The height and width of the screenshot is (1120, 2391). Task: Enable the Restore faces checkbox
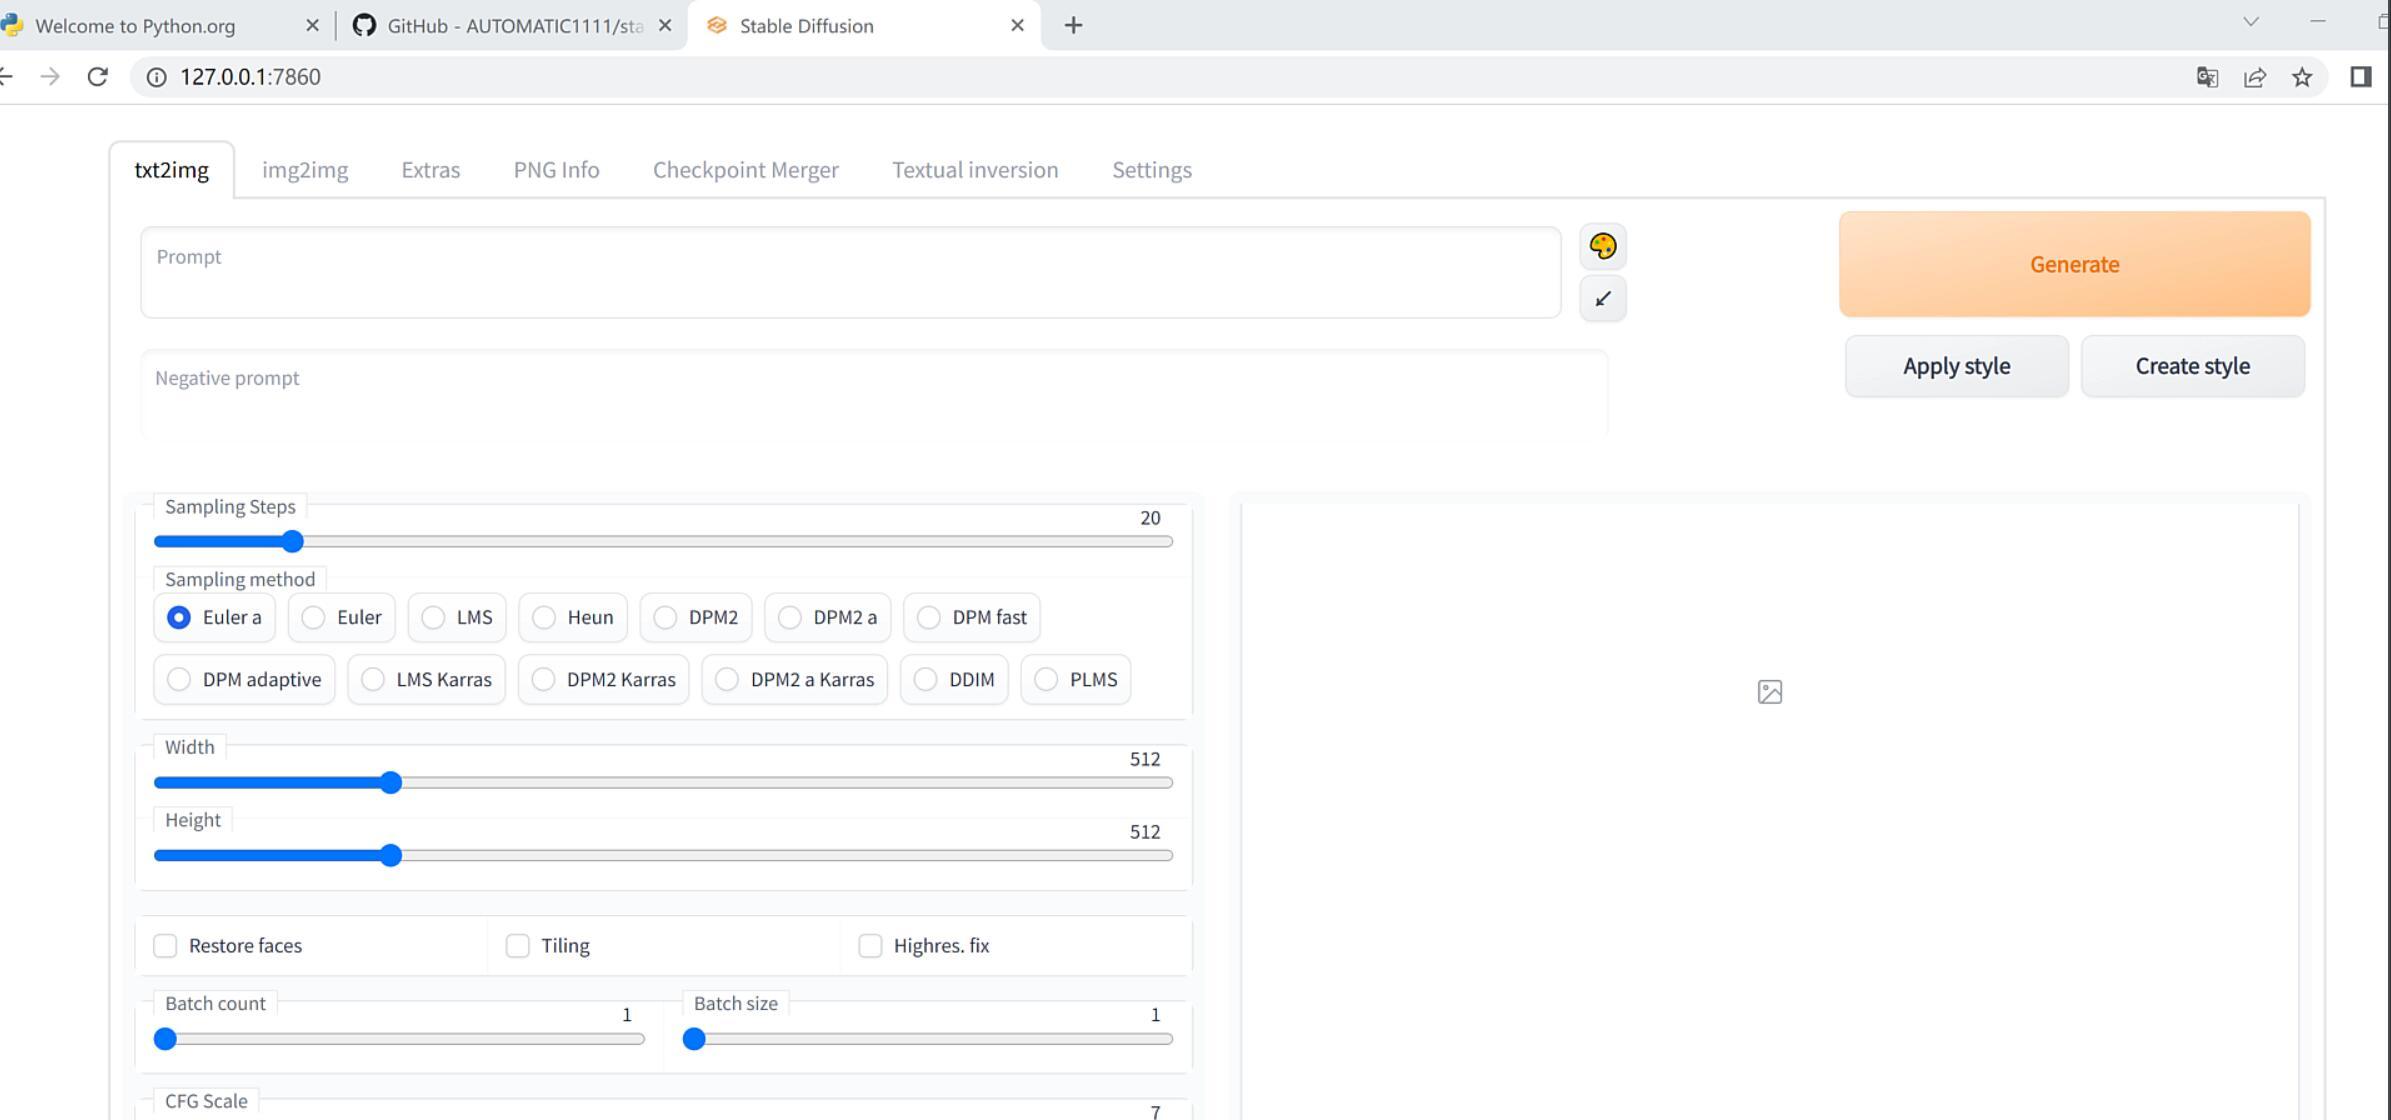165,945
